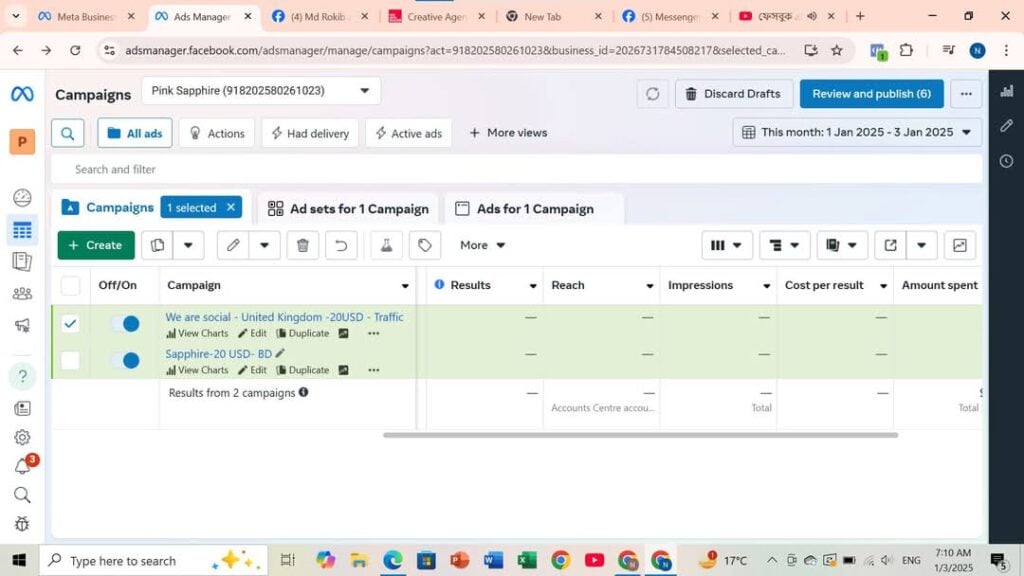Click the A/B test flask icon
Viewport: 1024px width, 576px height.
tap(387, 245)
